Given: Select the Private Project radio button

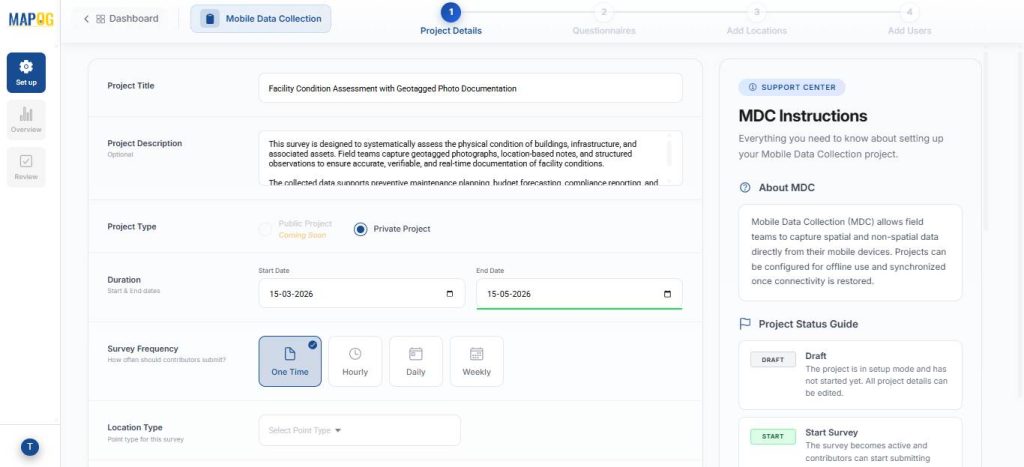Looking at the screenshot, I should pyautogui.click(x=360, y=229).
